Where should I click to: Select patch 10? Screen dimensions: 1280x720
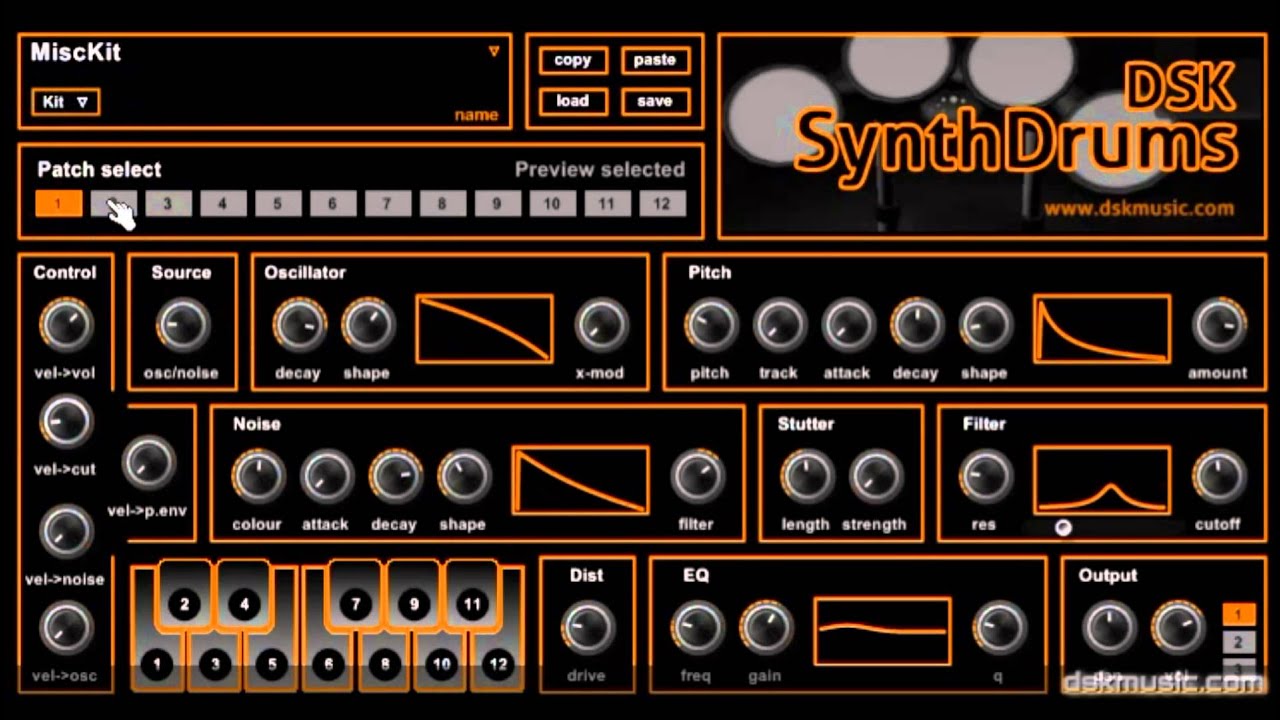pos(552,204)
